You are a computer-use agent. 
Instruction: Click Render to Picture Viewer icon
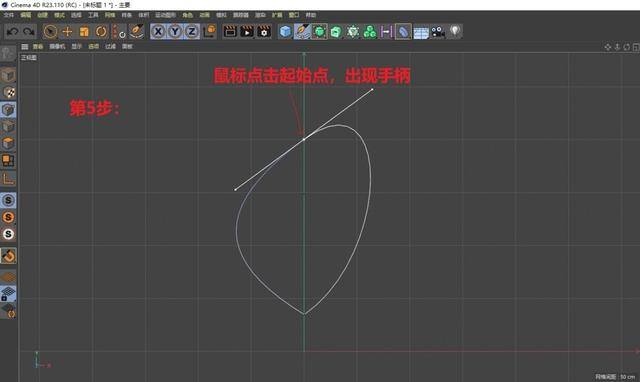click(x=247, y=31)
